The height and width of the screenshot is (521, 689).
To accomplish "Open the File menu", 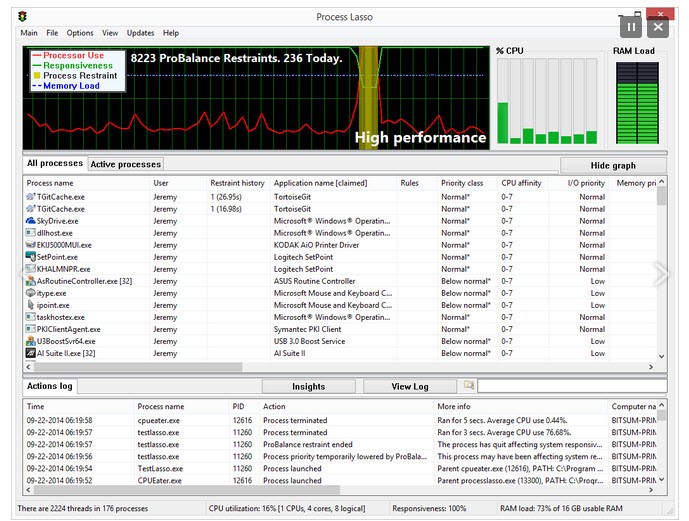I will (52, 33).
